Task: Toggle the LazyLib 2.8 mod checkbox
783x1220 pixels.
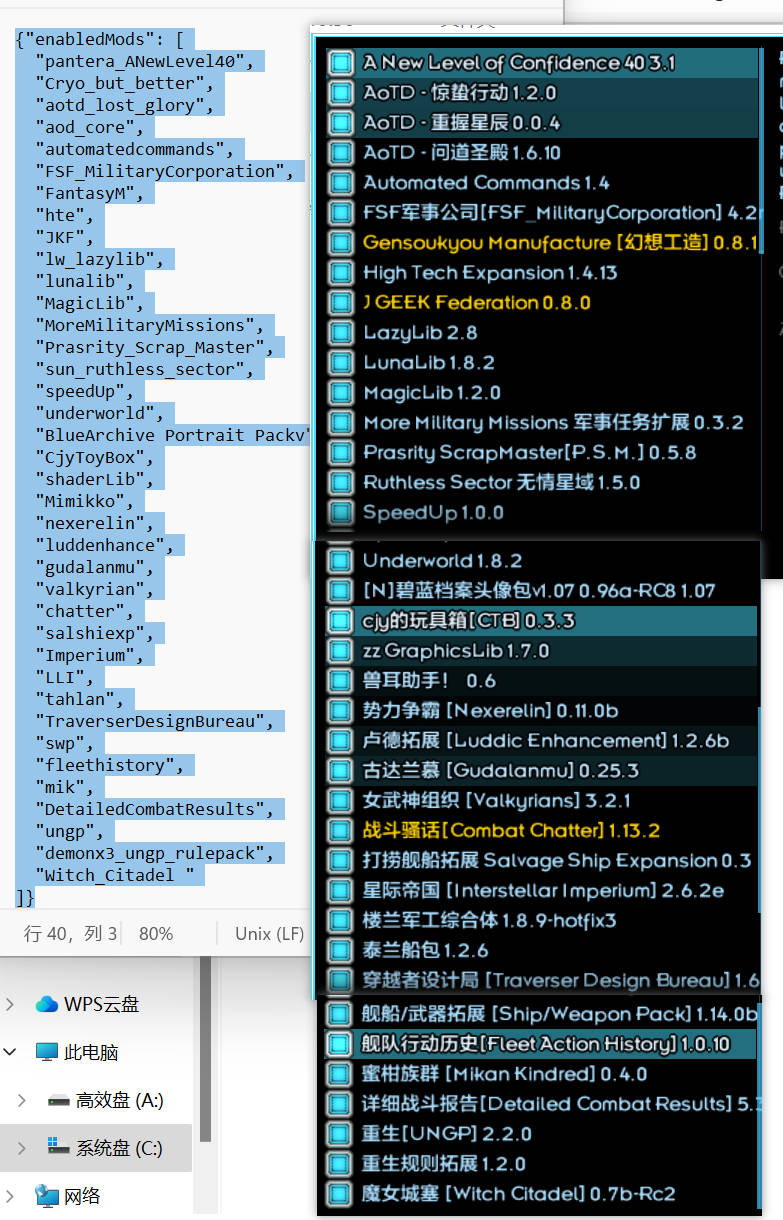Action: click(341, 333)
